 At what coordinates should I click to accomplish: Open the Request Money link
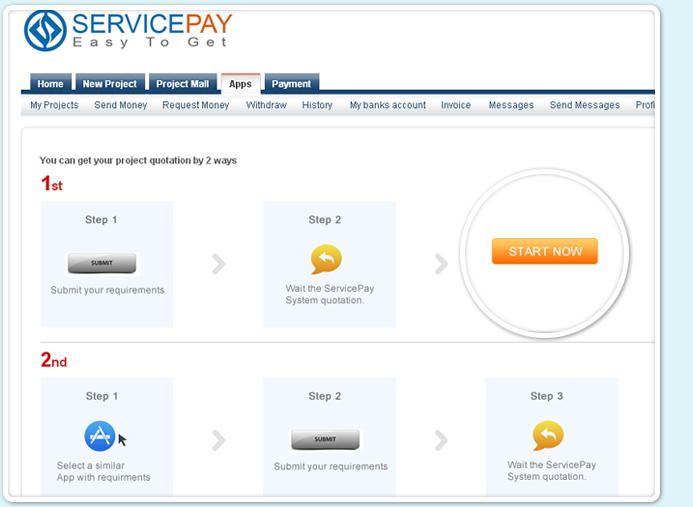196,105
